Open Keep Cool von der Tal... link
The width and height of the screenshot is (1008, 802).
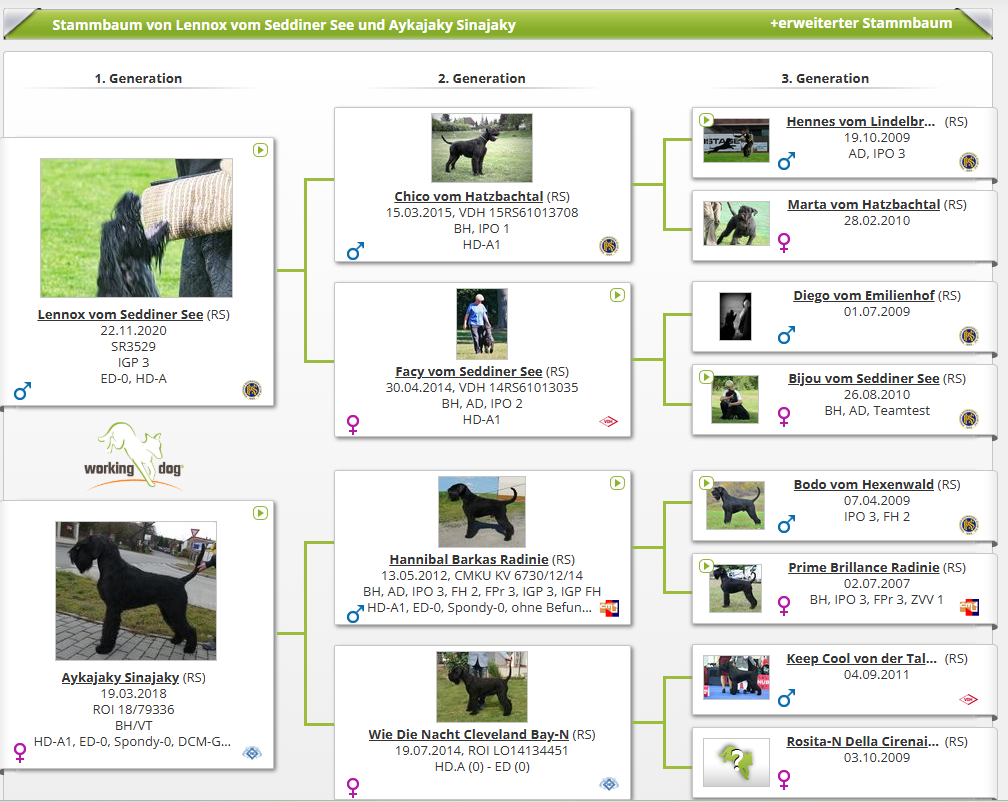pos(861,659)
